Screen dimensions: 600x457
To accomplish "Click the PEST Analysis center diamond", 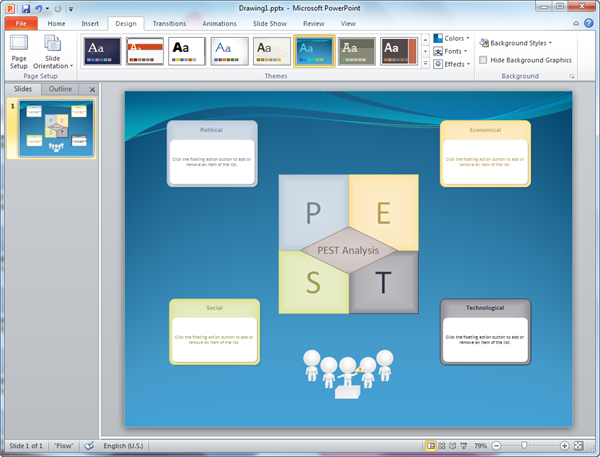I will click(348, 250).
